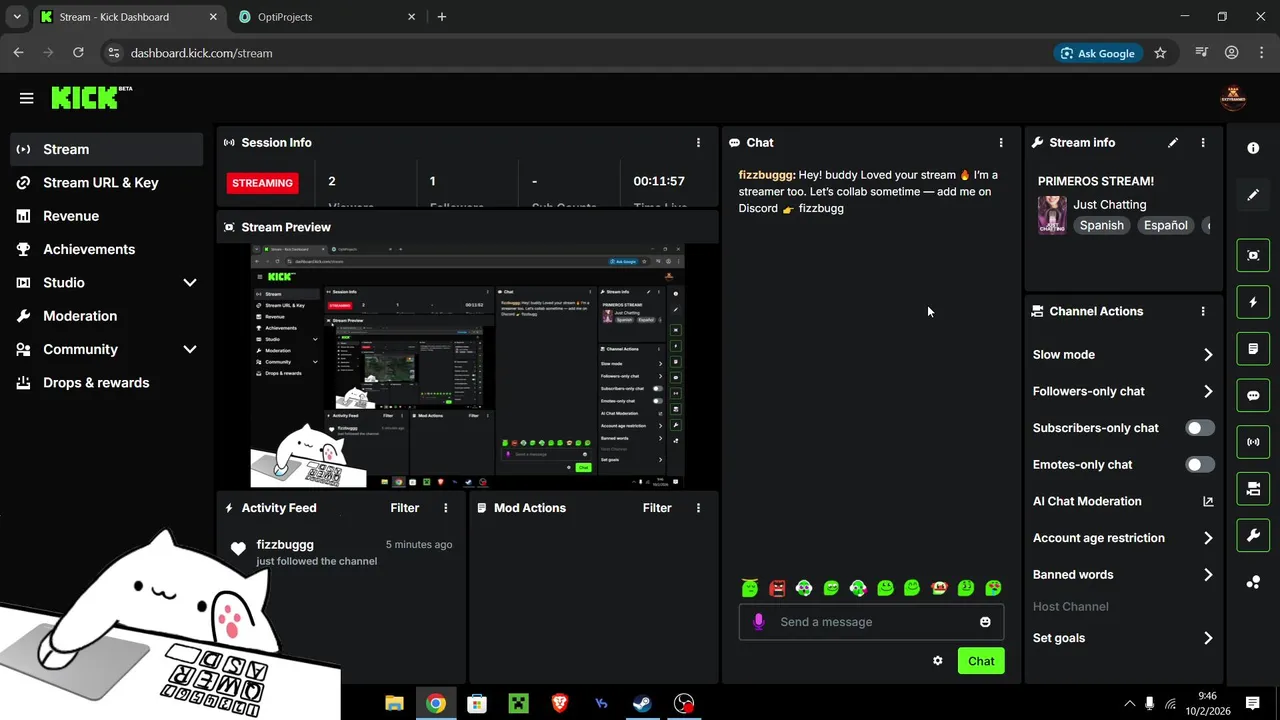This screenshot has width=1280, height=720.
Task: Filter the Mod Actions panel
Action: (657, 508)
